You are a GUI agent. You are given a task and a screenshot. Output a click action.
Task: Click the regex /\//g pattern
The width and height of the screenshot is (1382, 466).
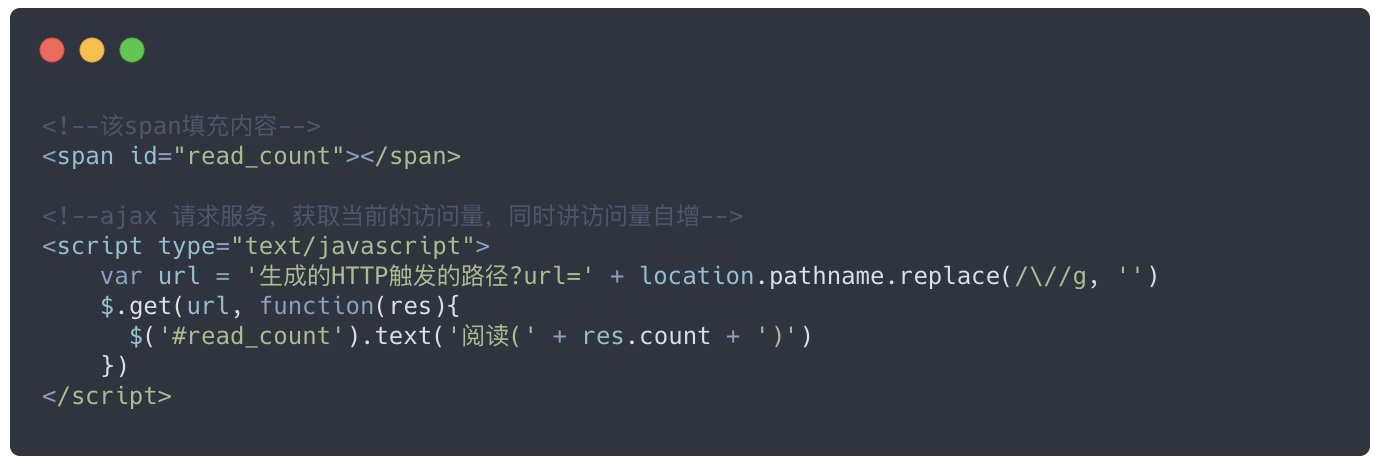pos(1043,276)
